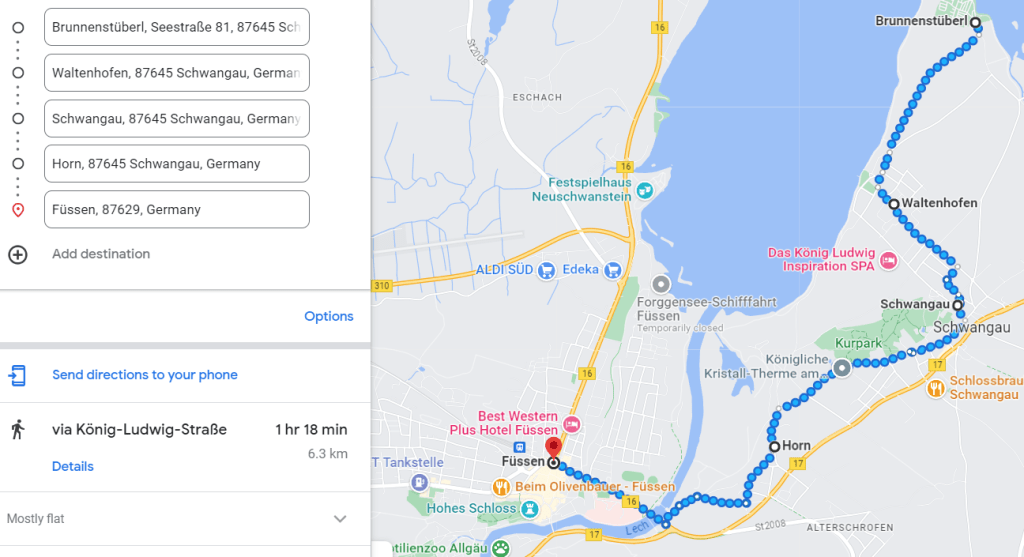Image resolution: width=1024 pixels, height=557 pixels.
Task: Click the red Füssen destination pin on the map
Action: (x=553, y=449)
